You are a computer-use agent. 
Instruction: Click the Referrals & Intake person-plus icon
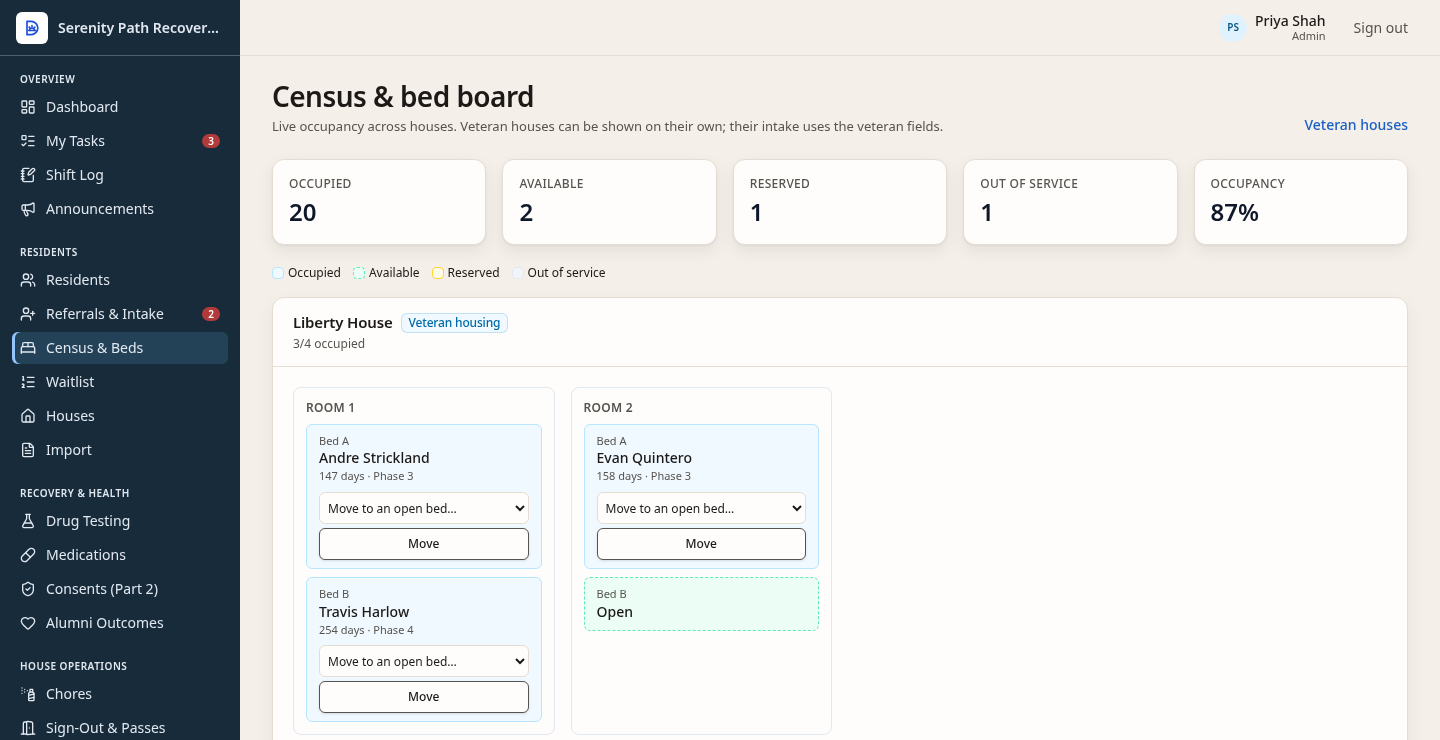tap(28, 314)
